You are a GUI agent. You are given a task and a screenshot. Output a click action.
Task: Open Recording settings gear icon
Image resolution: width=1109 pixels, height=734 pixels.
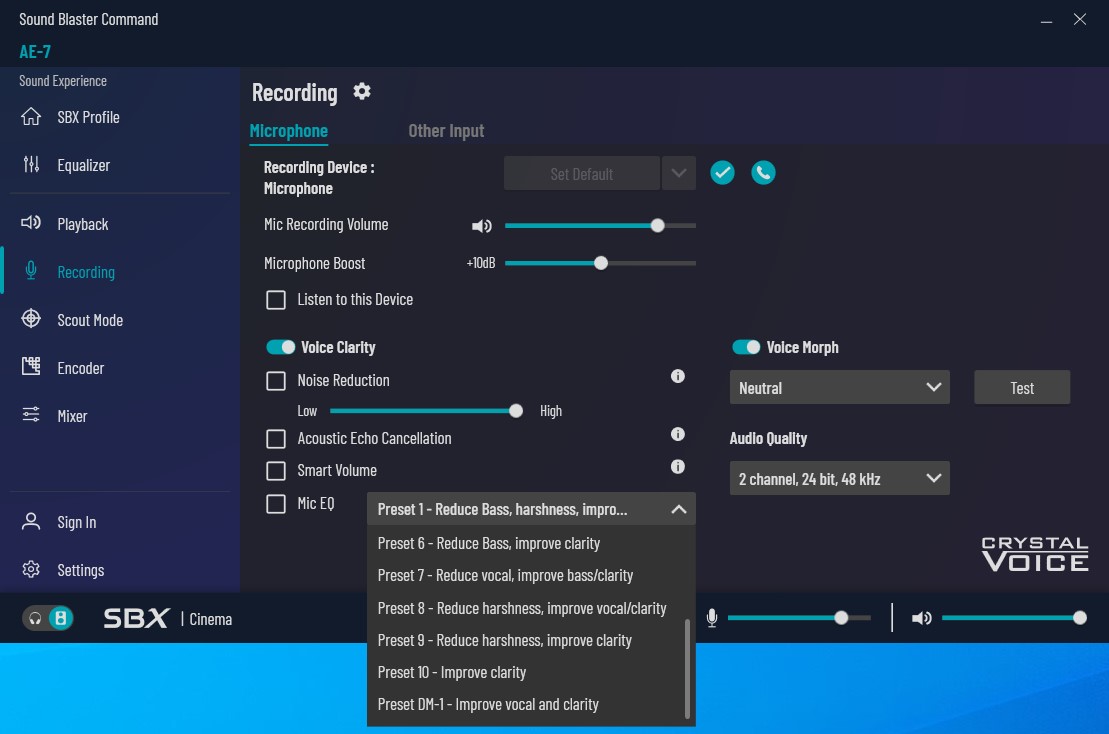click(361, 91)
